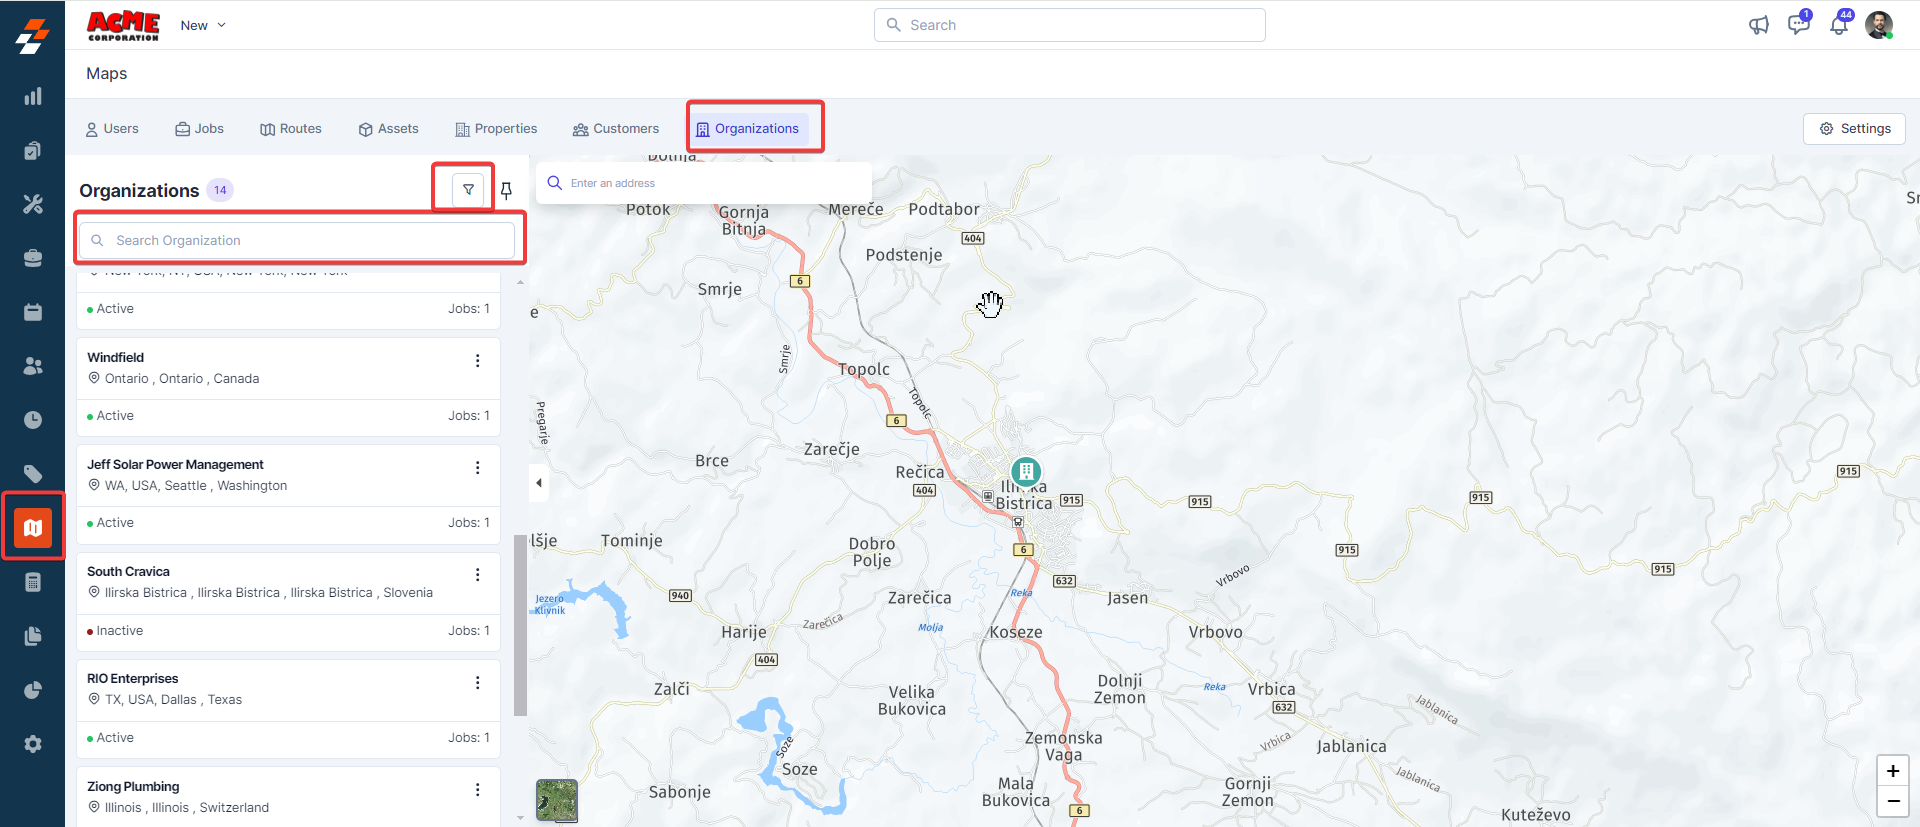This screenshot has height=827, width=1920.
Task: Open the Maps icon in sidebar
Action: coord(33,527)
